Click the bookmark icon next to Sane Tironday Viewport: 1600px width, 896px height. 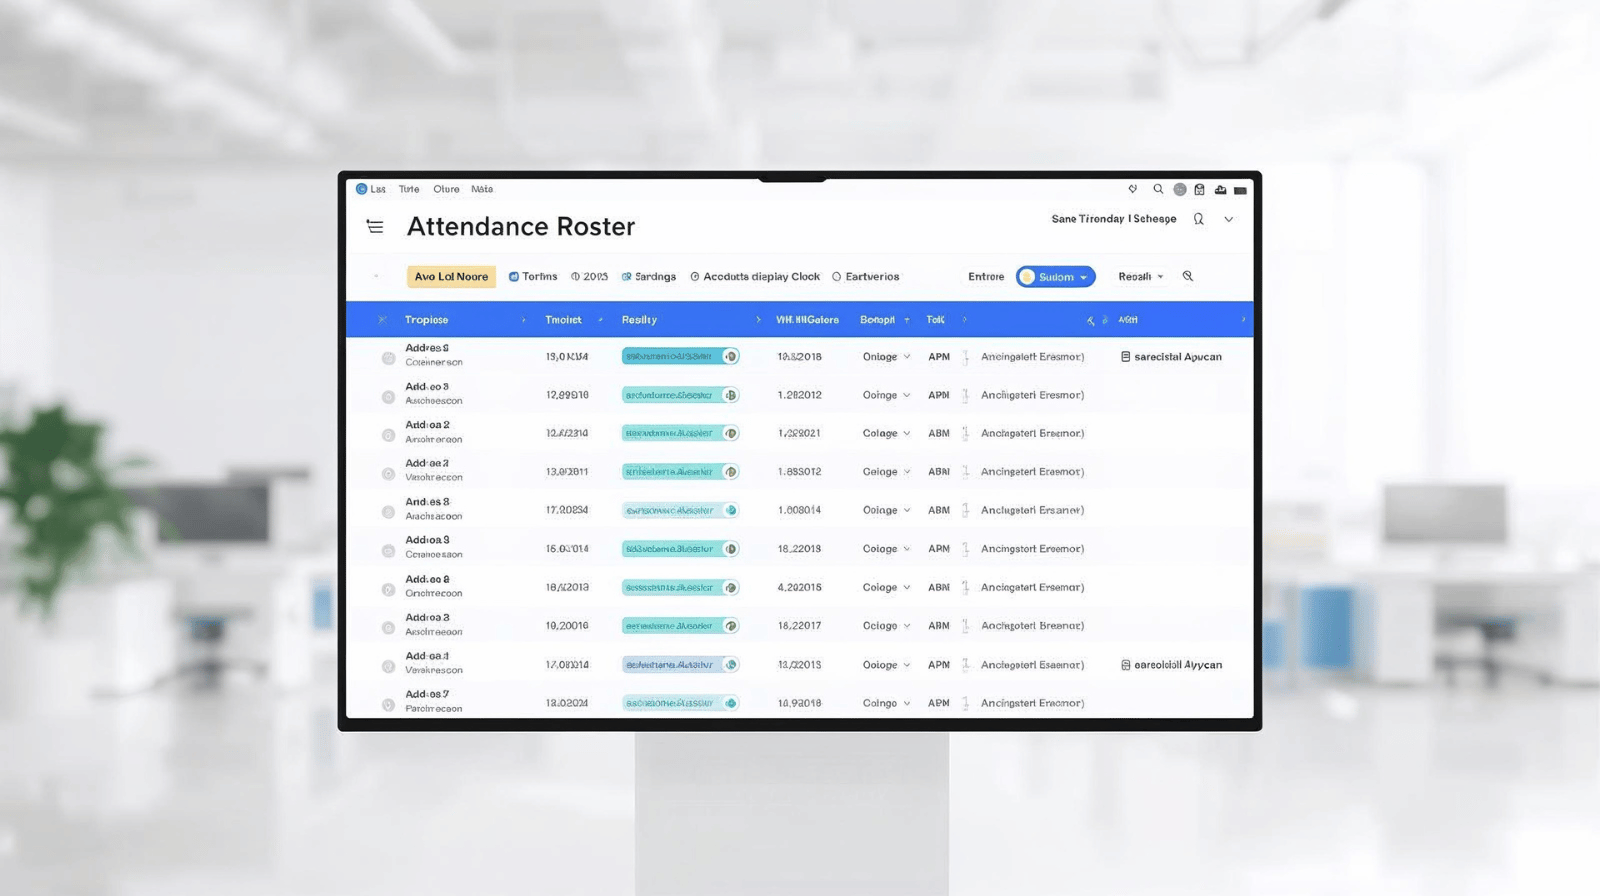[1198, 219]
